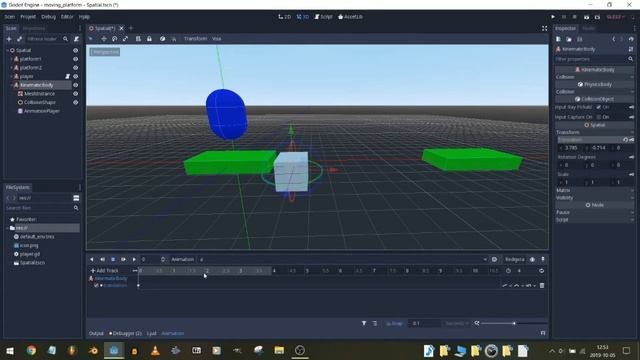Toggle visibility of MeshInstance node
Viewport: 640px width, 360px height.
pyautogui.click(x=76, y=93)
